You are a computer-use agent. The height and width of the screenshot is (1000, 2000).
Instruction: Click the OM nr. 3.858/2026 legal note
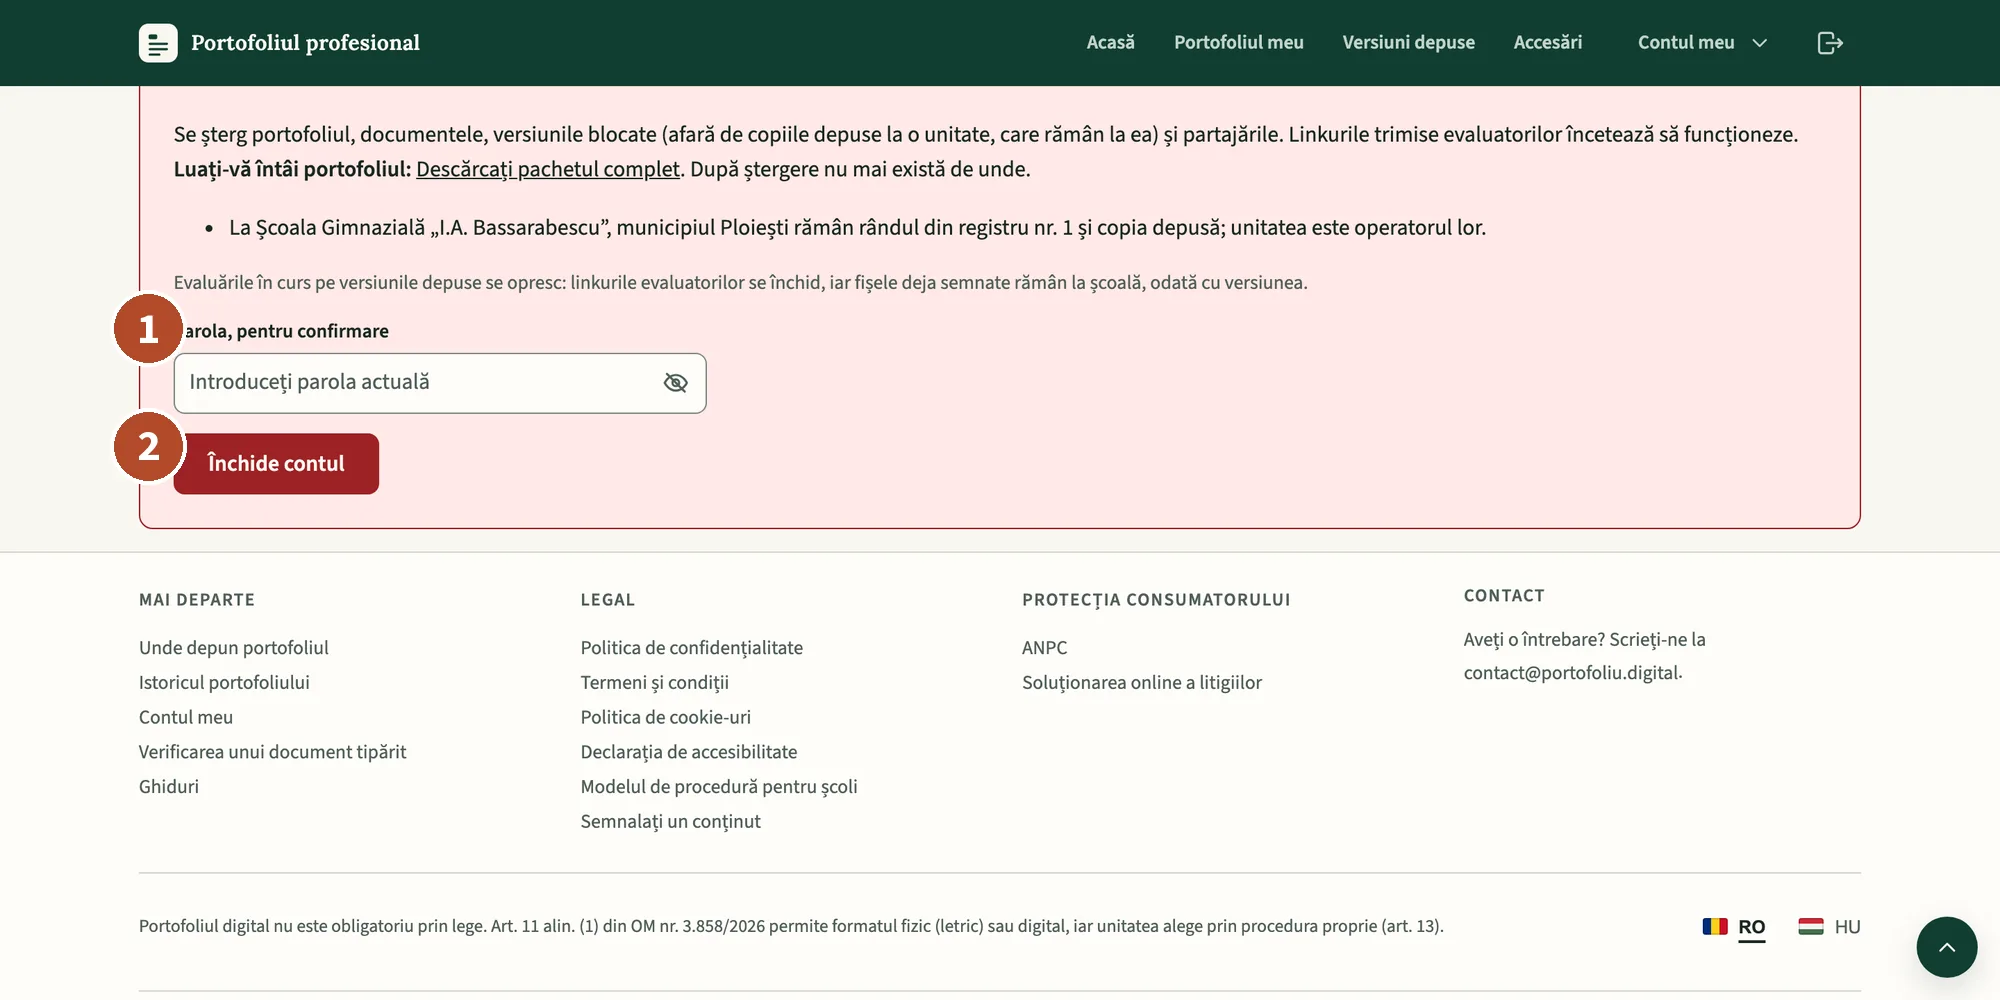click(x=791, y=926)
